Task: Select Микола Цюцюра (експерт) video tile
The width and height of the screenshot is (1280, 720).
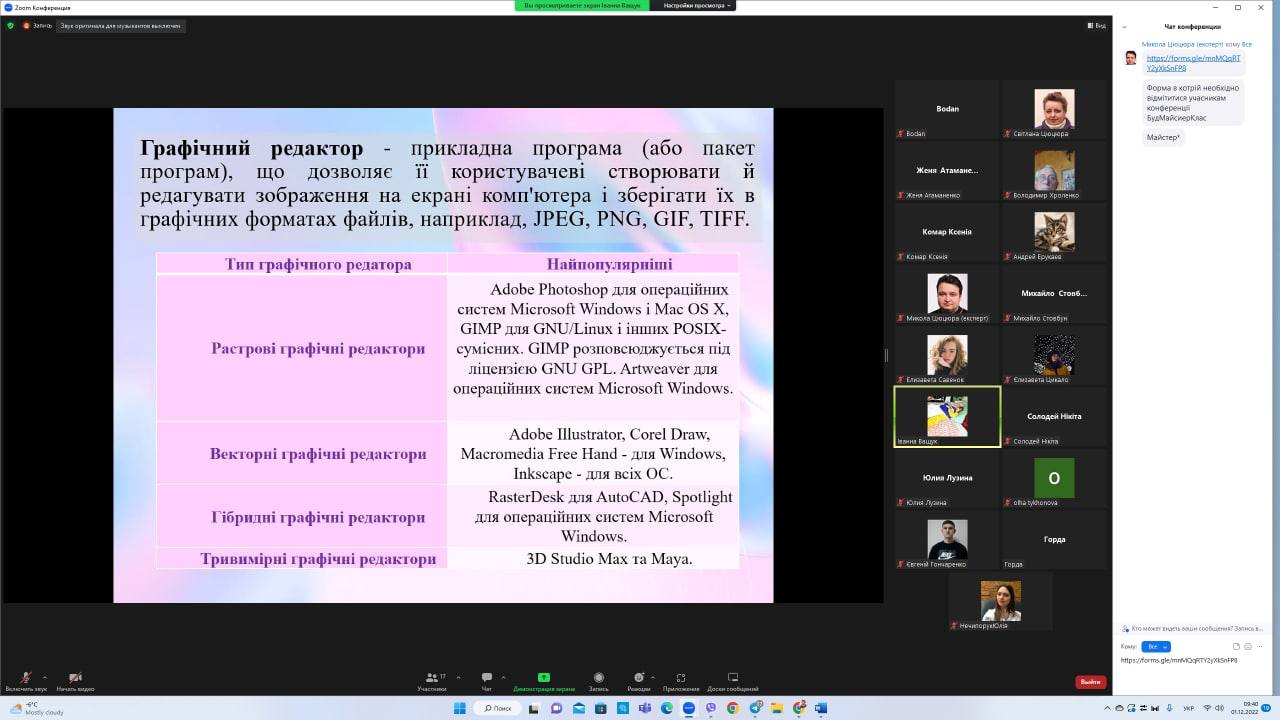Action: pos(947,294)
